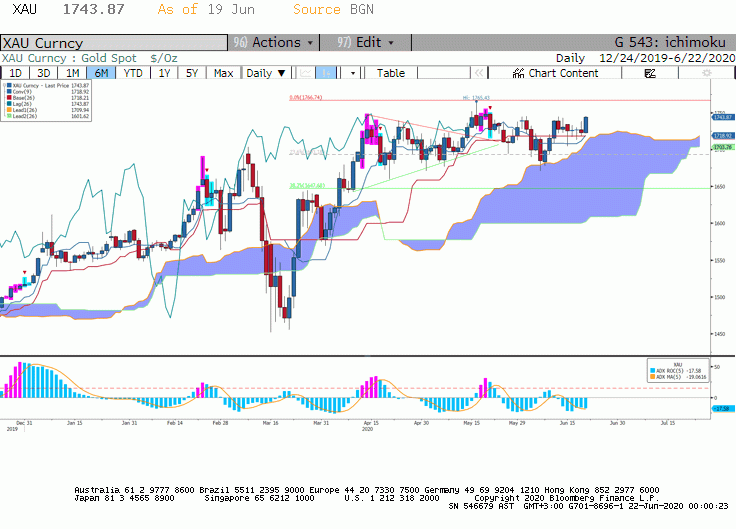Click the ADX MA(5) legend entry
The image size is (736, 529).
click(678, 377)
